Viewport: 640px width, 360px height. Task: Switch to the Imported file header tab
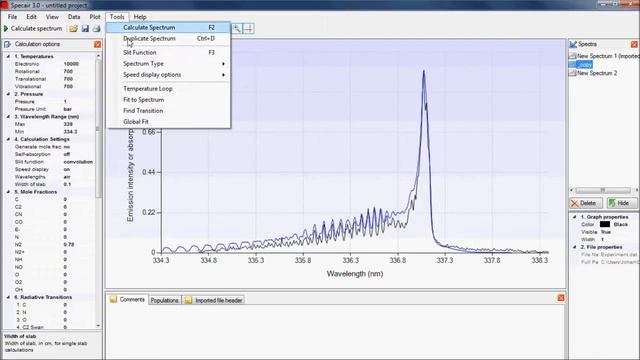point(213,300)
